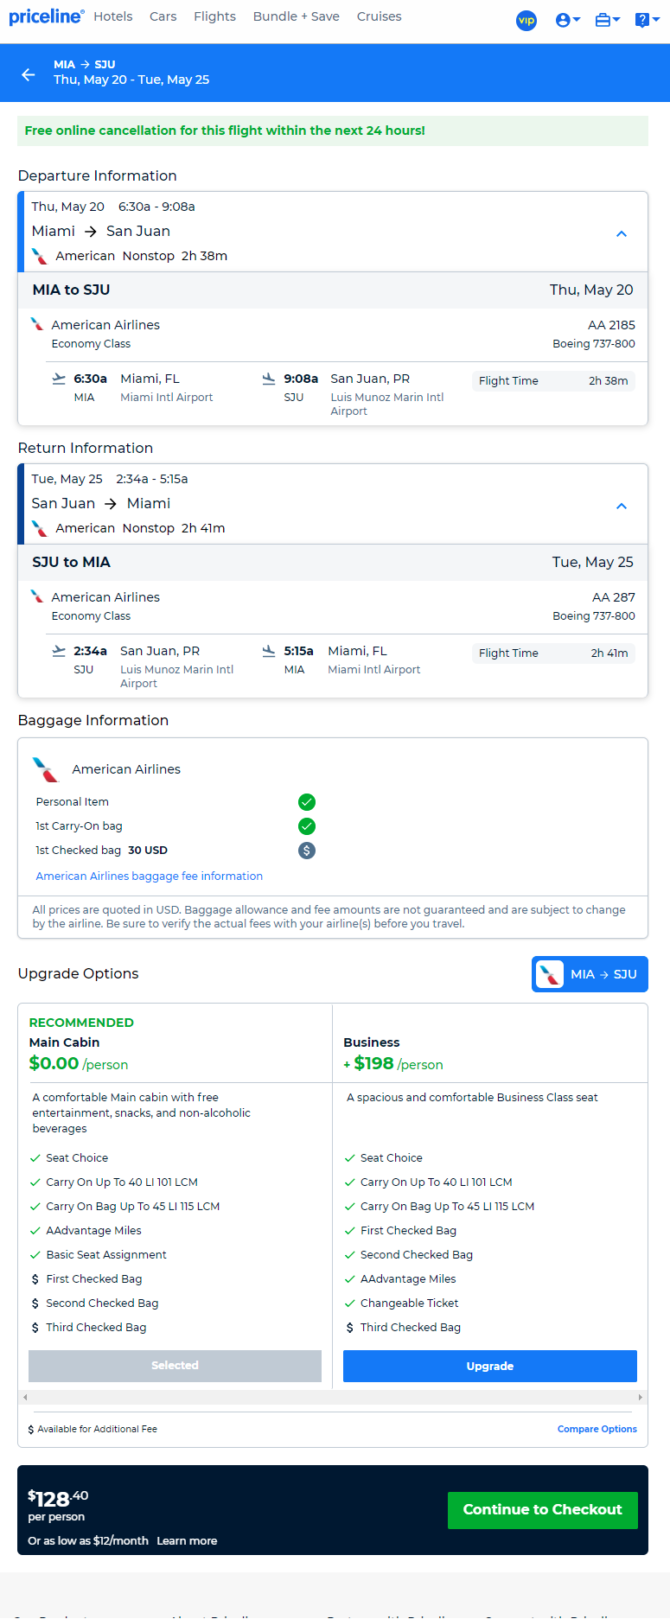
Task: Click the Business class Upgrade button
Action: (490, 1366)
